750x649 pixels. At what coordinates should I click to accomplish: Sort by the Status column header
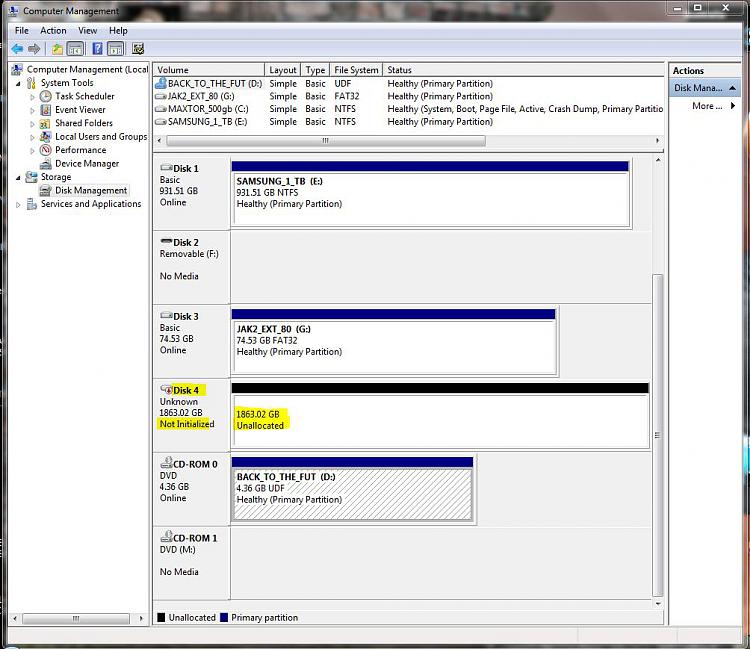pyautogui.click(x=523, y=70)
